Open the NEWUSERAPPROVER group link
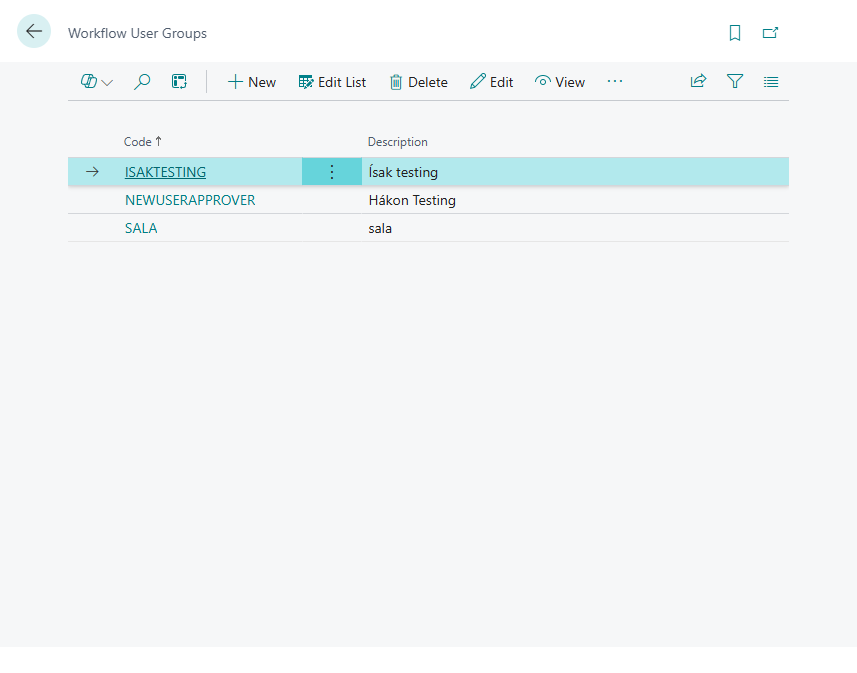The image size is (857, 673). [x=190, y=200]
